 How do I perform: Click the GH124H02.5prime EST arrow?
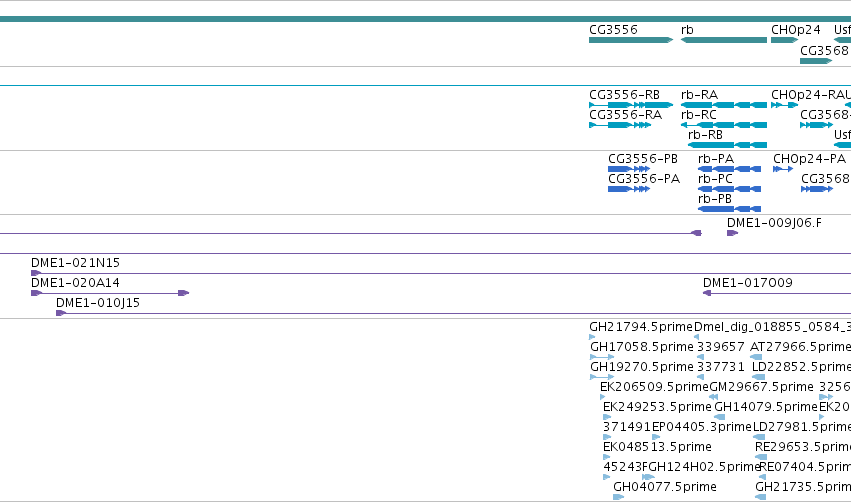tap(648, 477)
